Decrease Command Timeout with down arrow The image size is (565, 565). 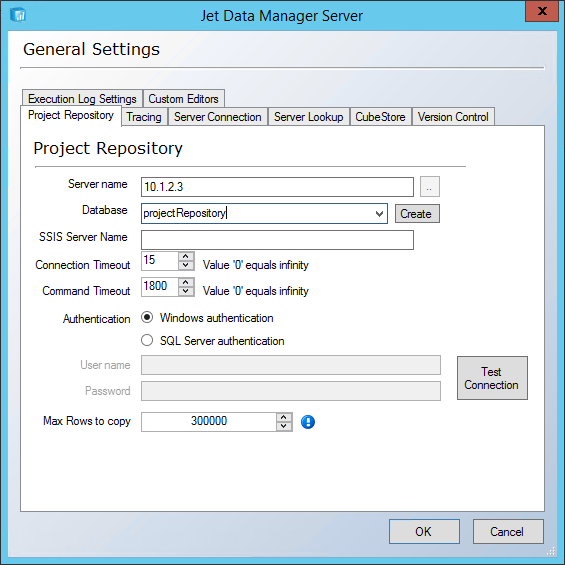click(186, 292)
